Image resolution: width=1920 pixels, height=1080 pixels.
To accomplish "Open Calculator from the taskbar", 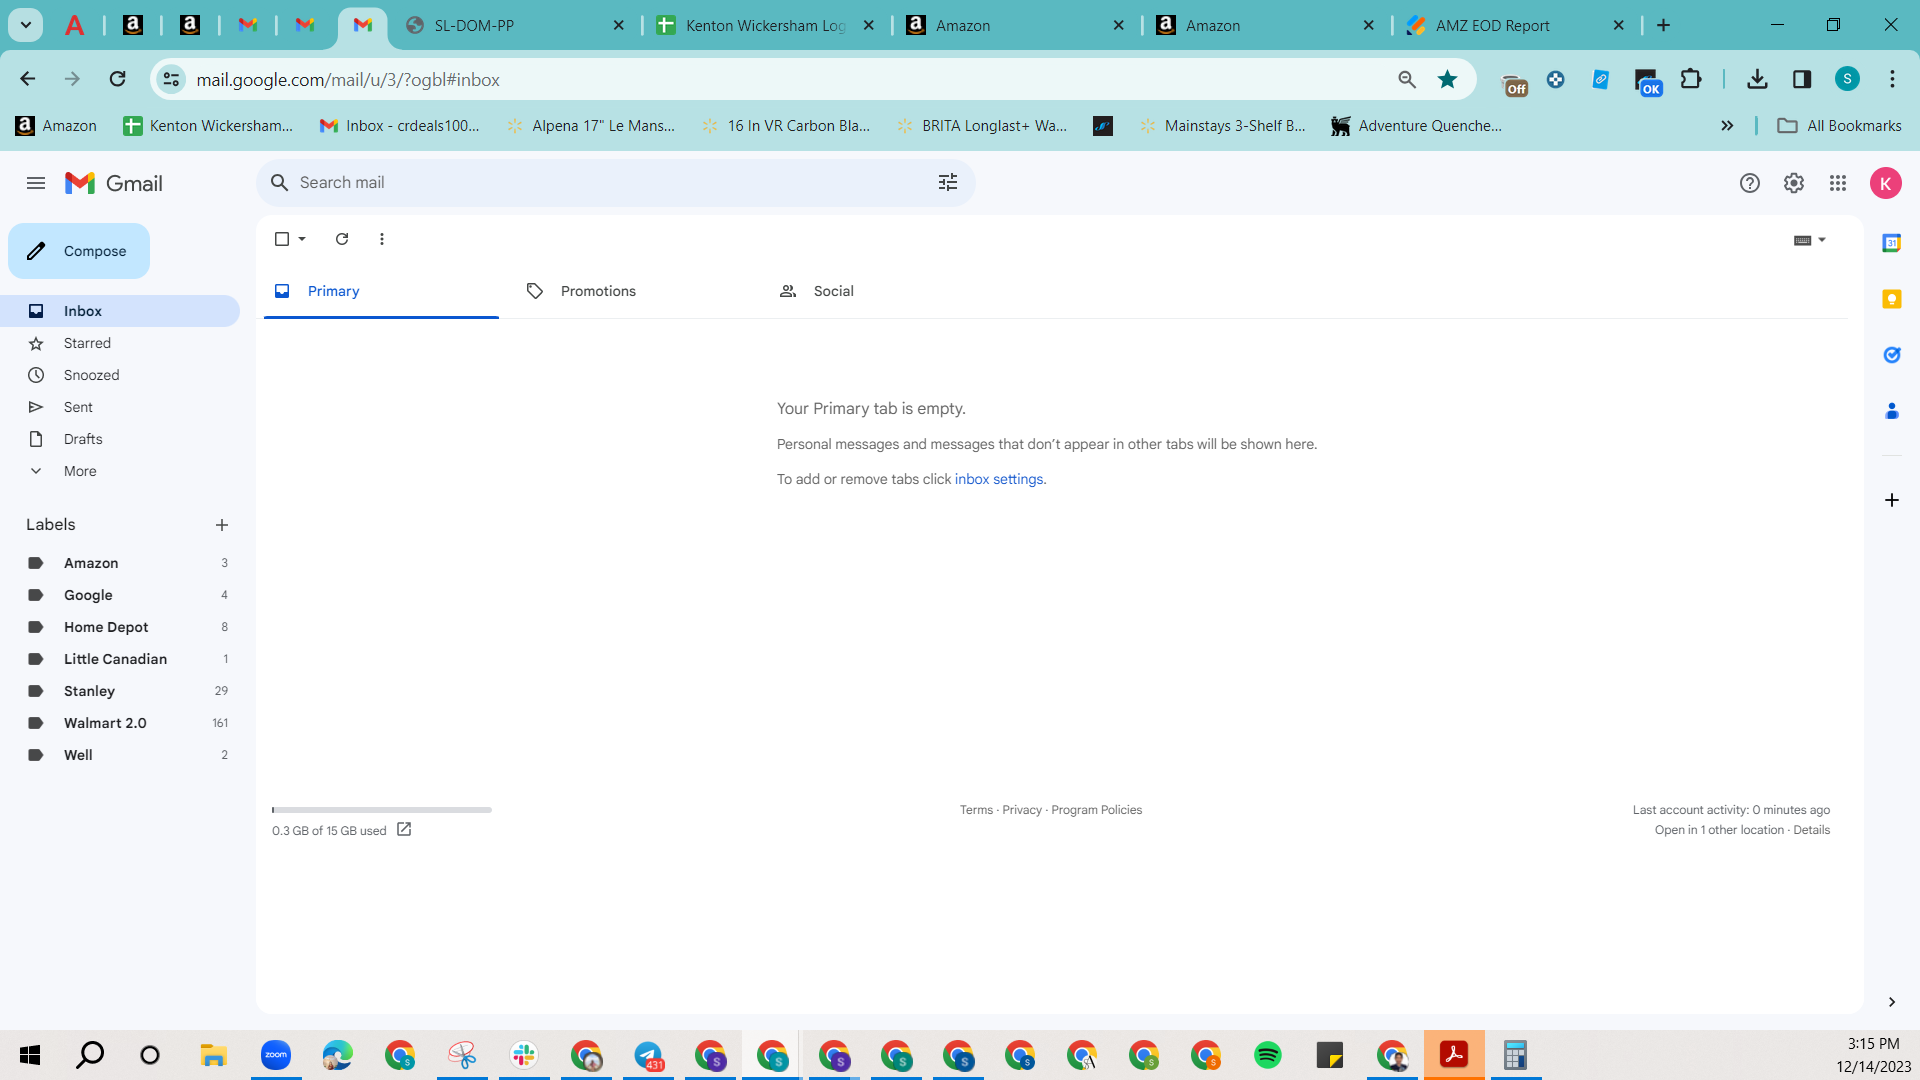I will [1516, 1055].
